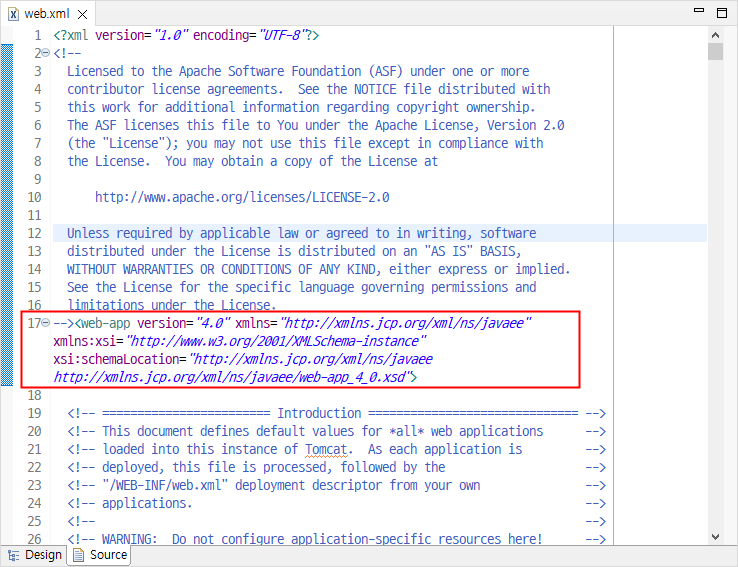Click the xsi:schemaLocation attribute name
This screenshot has width=738, height=567.
pyautogui.click(x=116, y=359)
